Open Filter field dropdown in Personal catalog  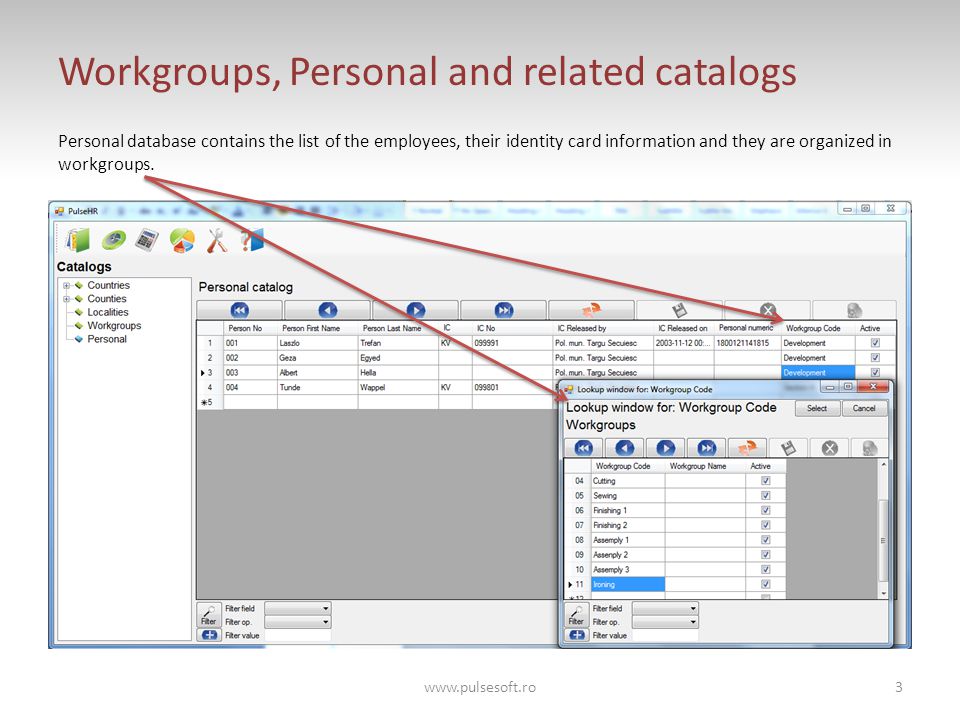pyautogui.click(x=298, y=608)
